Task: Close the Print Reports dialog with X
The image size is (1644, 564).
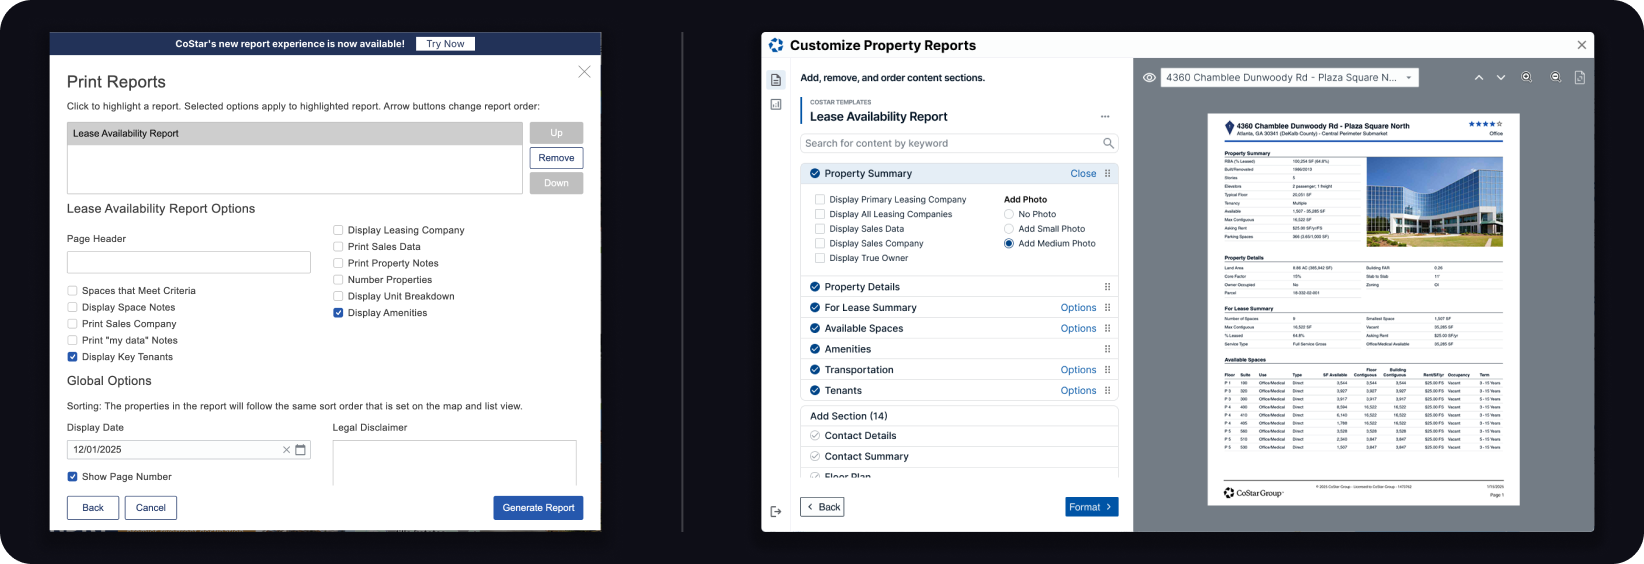Action: [584, 72]
